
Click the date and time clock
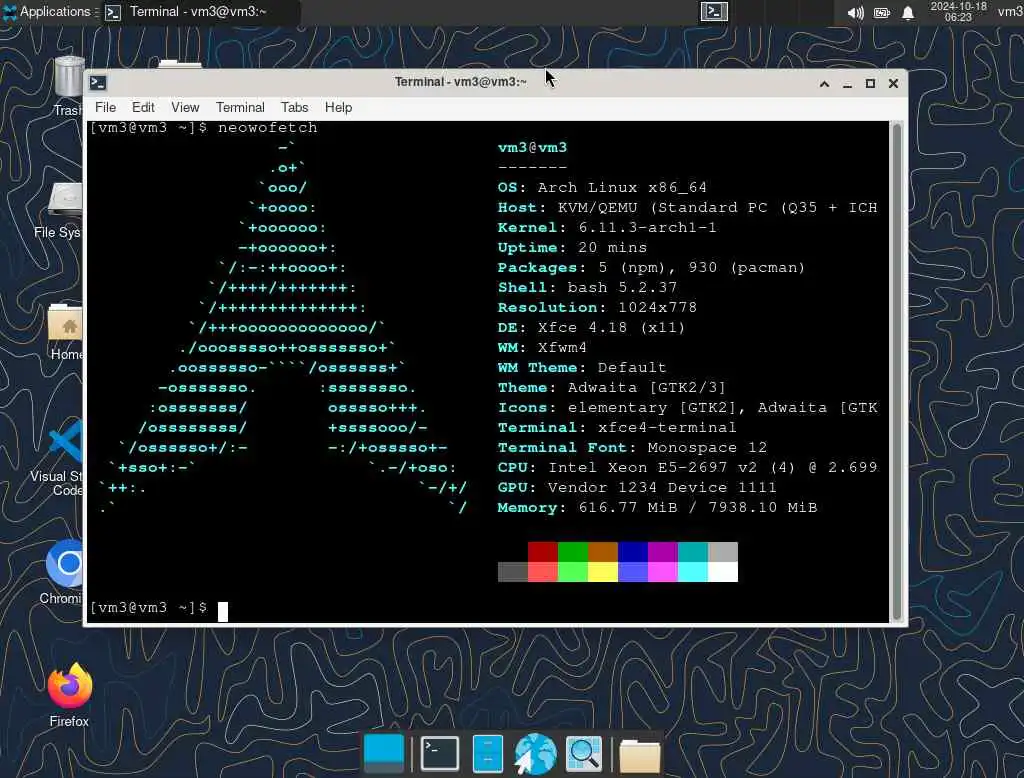click(958, 12)
